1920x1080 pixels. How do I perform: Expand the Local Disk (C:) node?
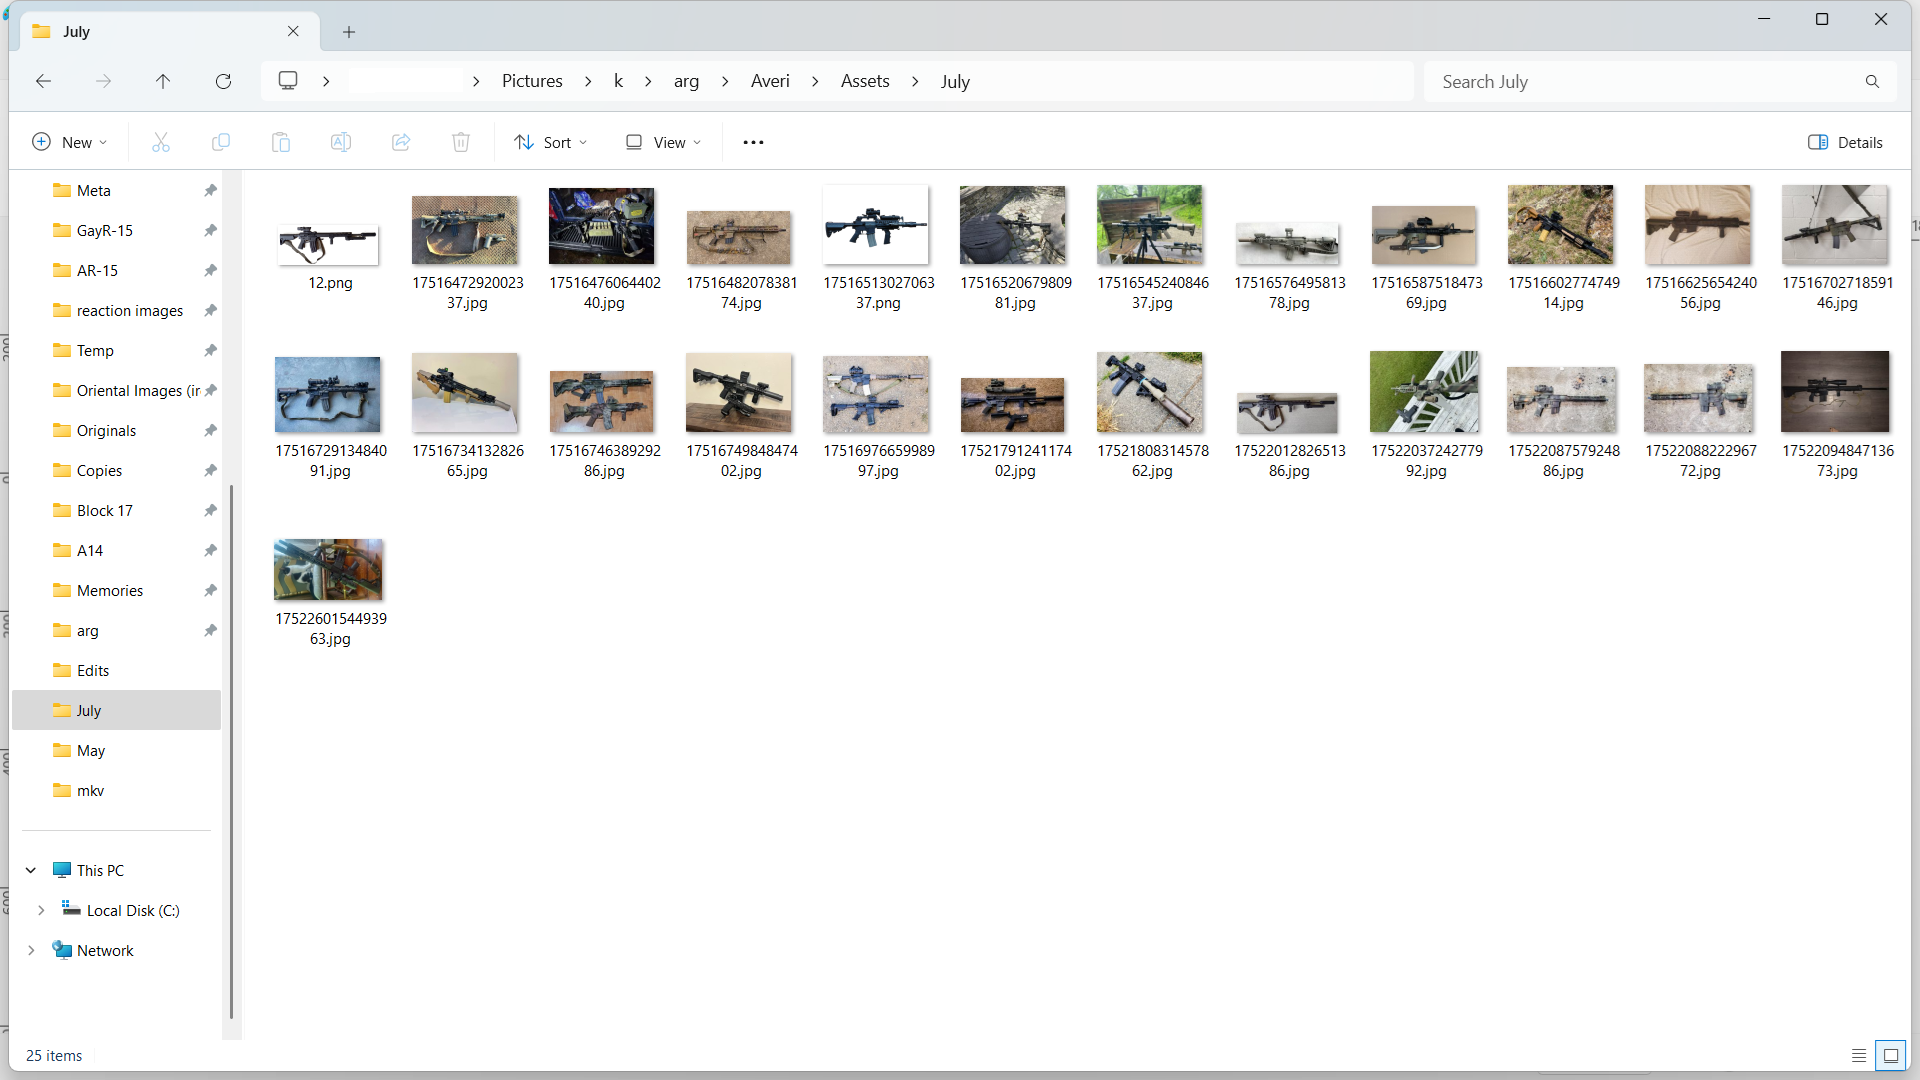pyautogui.click(x=41, y=910)
